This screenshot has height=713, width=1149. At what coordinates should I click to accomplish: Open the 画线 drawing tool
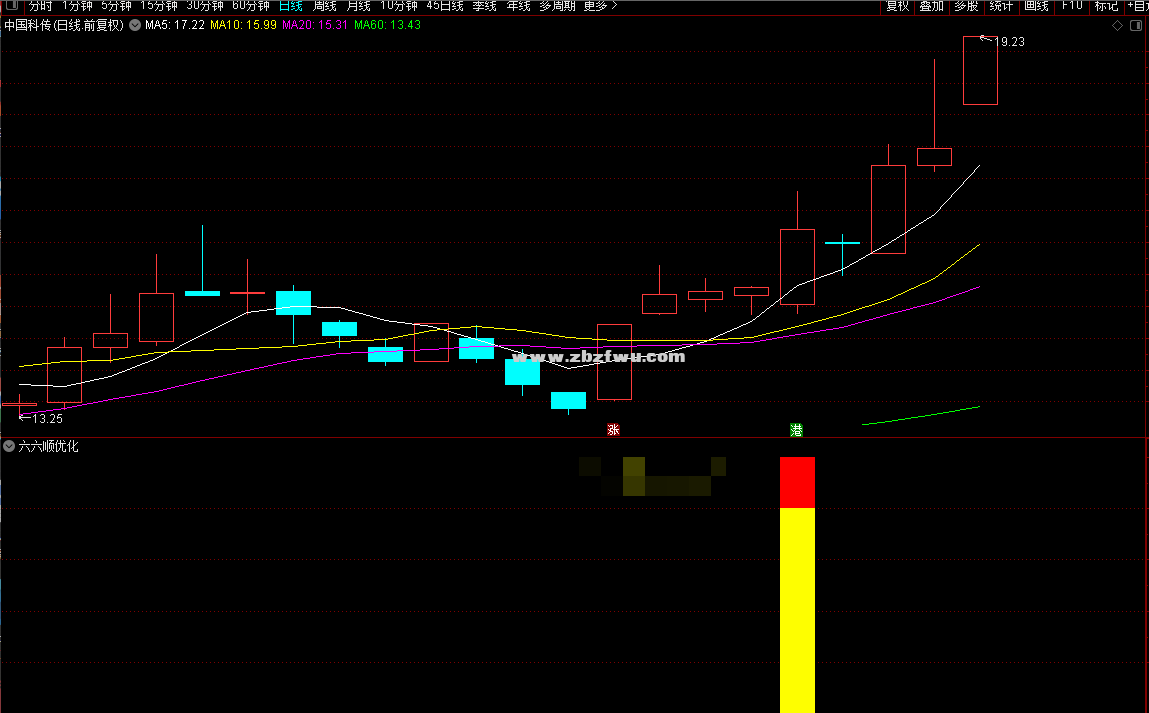pos(1036,6)
